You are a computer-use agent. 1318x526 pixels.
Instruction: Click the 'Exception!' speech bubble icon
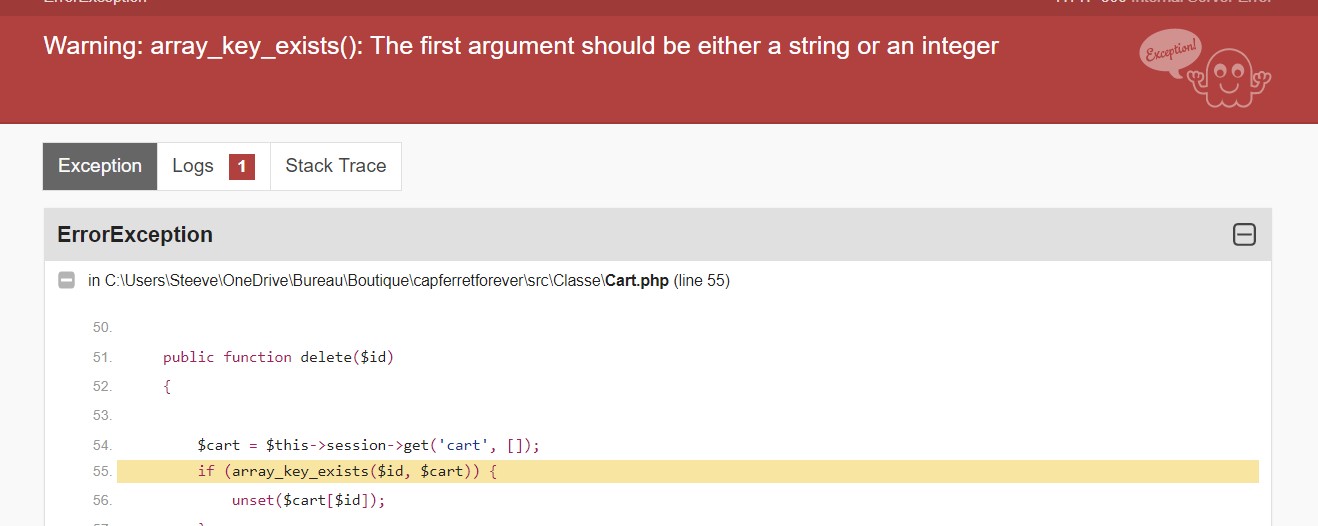[1169, 52]
